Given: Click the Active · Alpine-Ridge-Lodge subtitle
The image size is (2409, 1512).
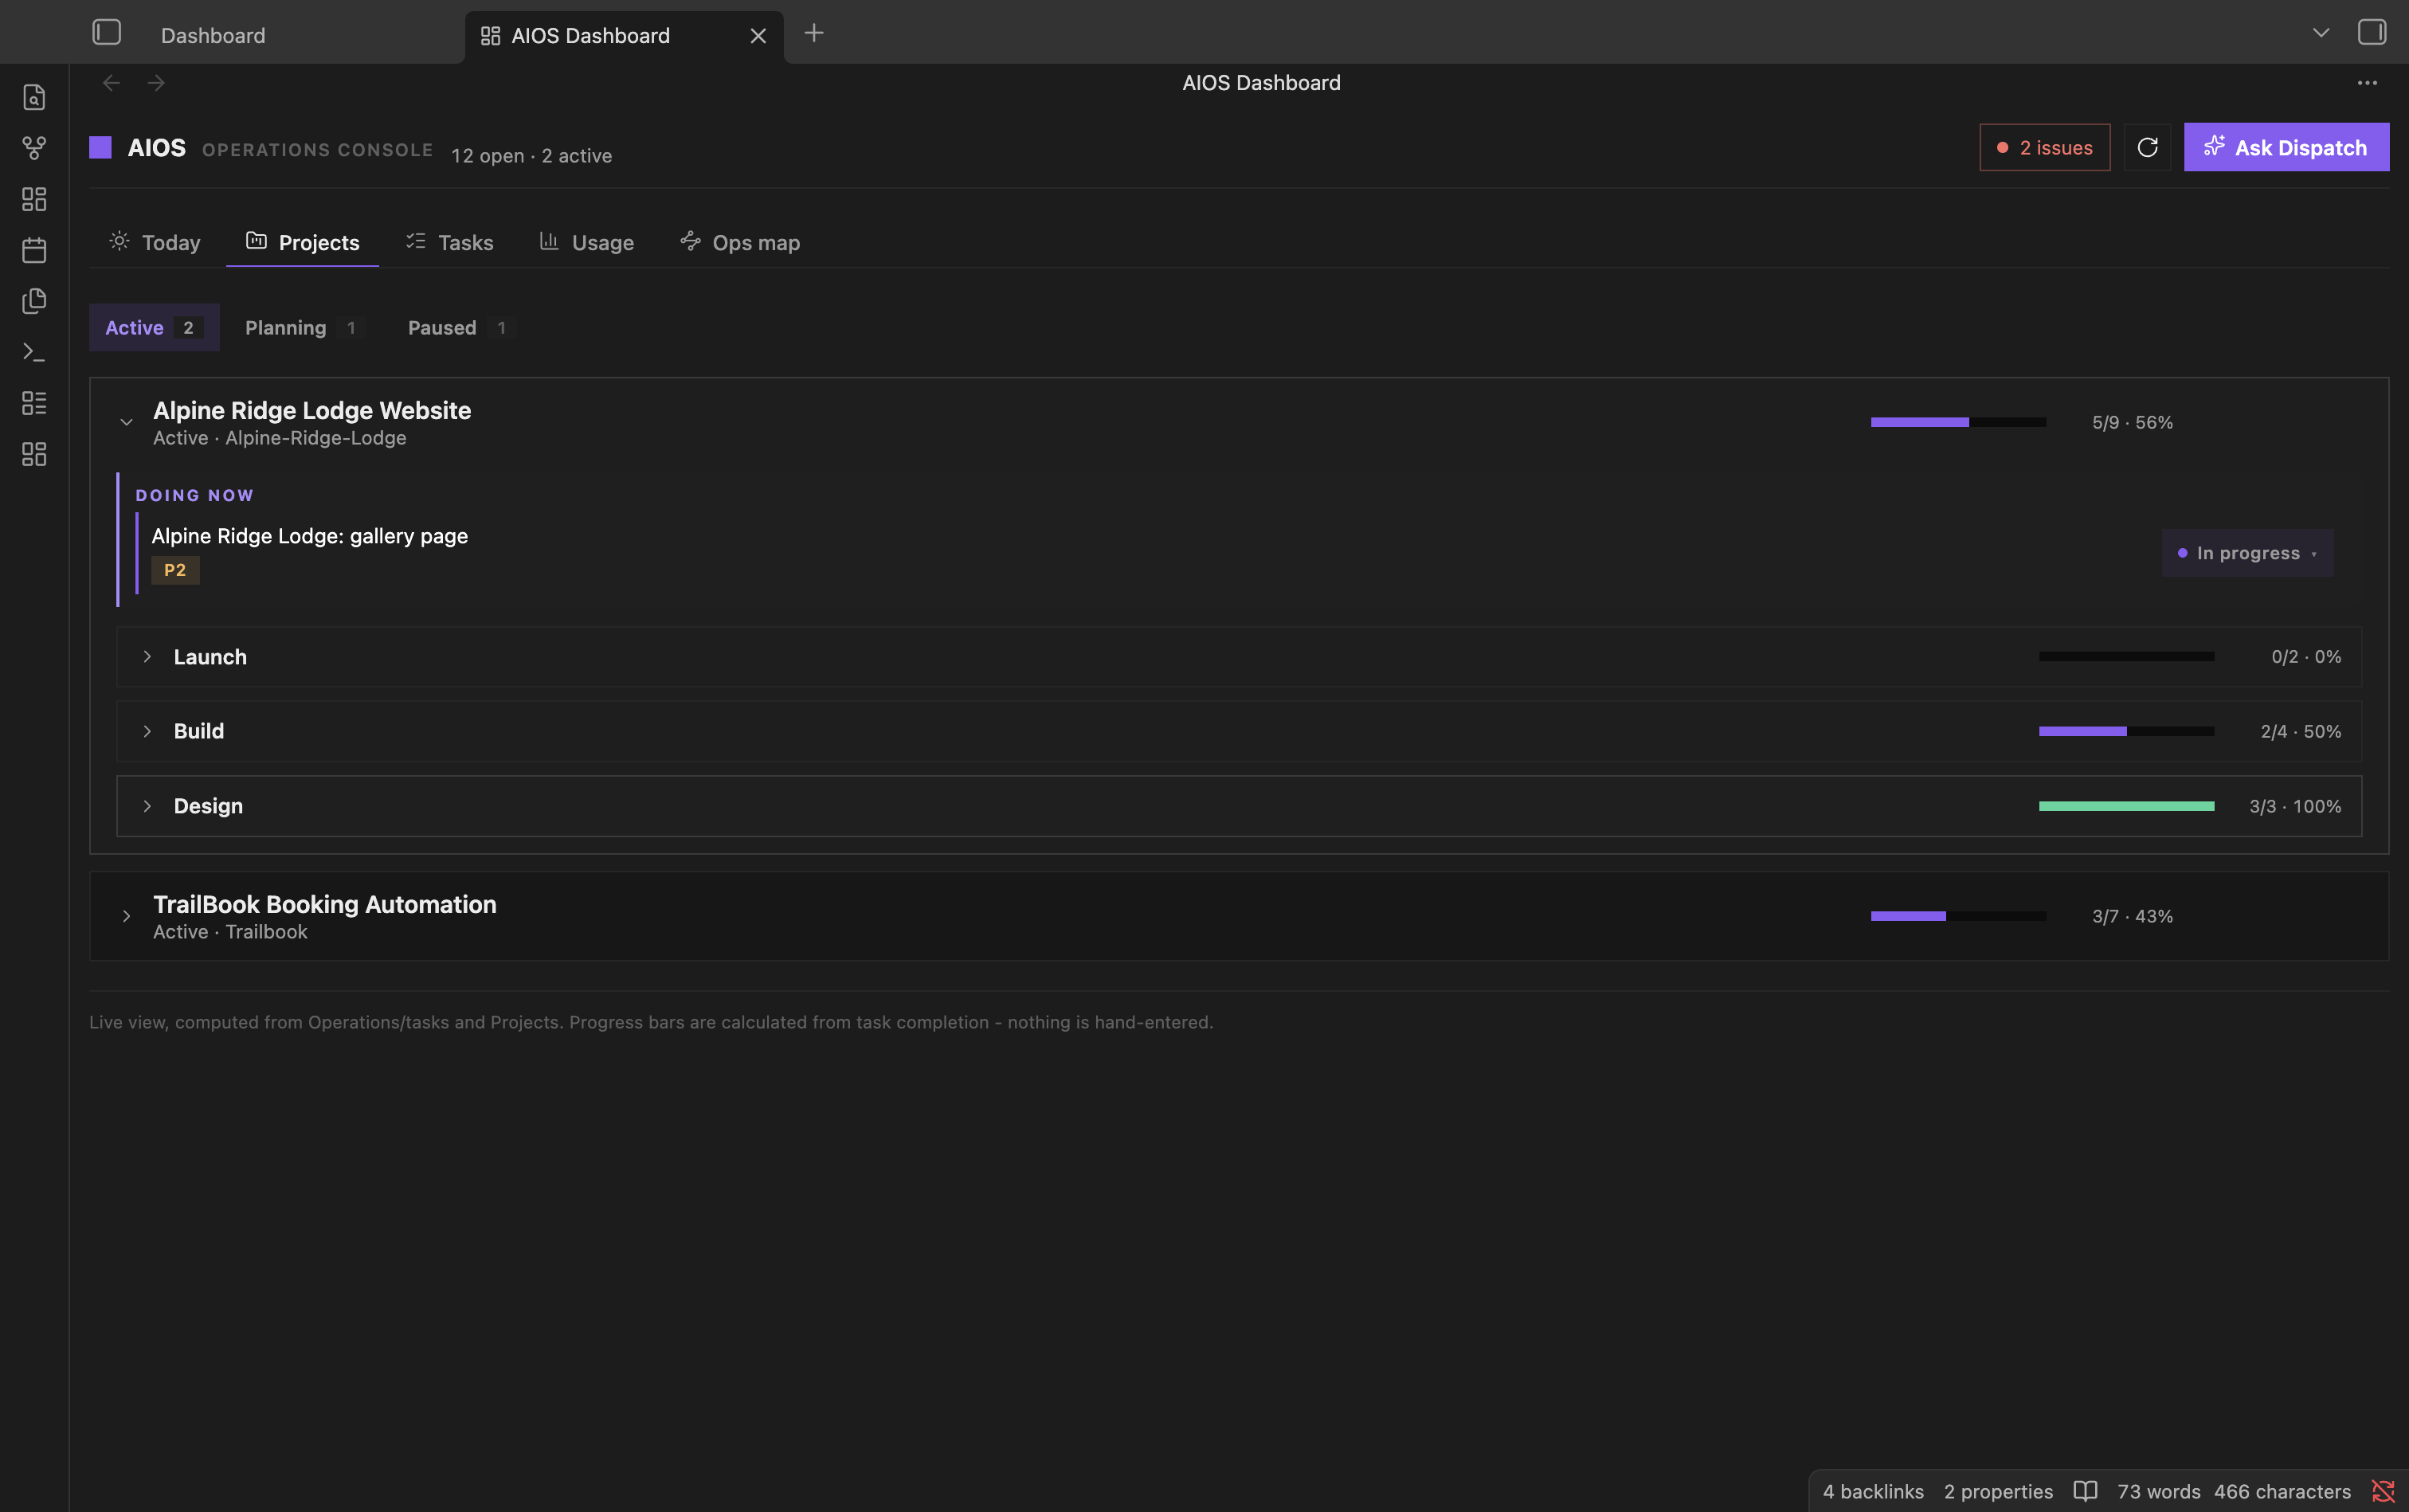Looking at the screenshot, I should [x=279, y=438].
